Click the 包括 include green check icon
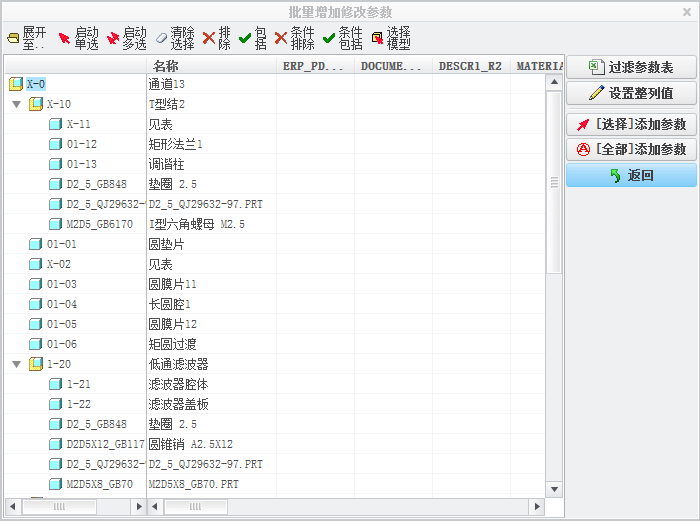700x521 pixels. pyautogui.click(x=245, y=38)
